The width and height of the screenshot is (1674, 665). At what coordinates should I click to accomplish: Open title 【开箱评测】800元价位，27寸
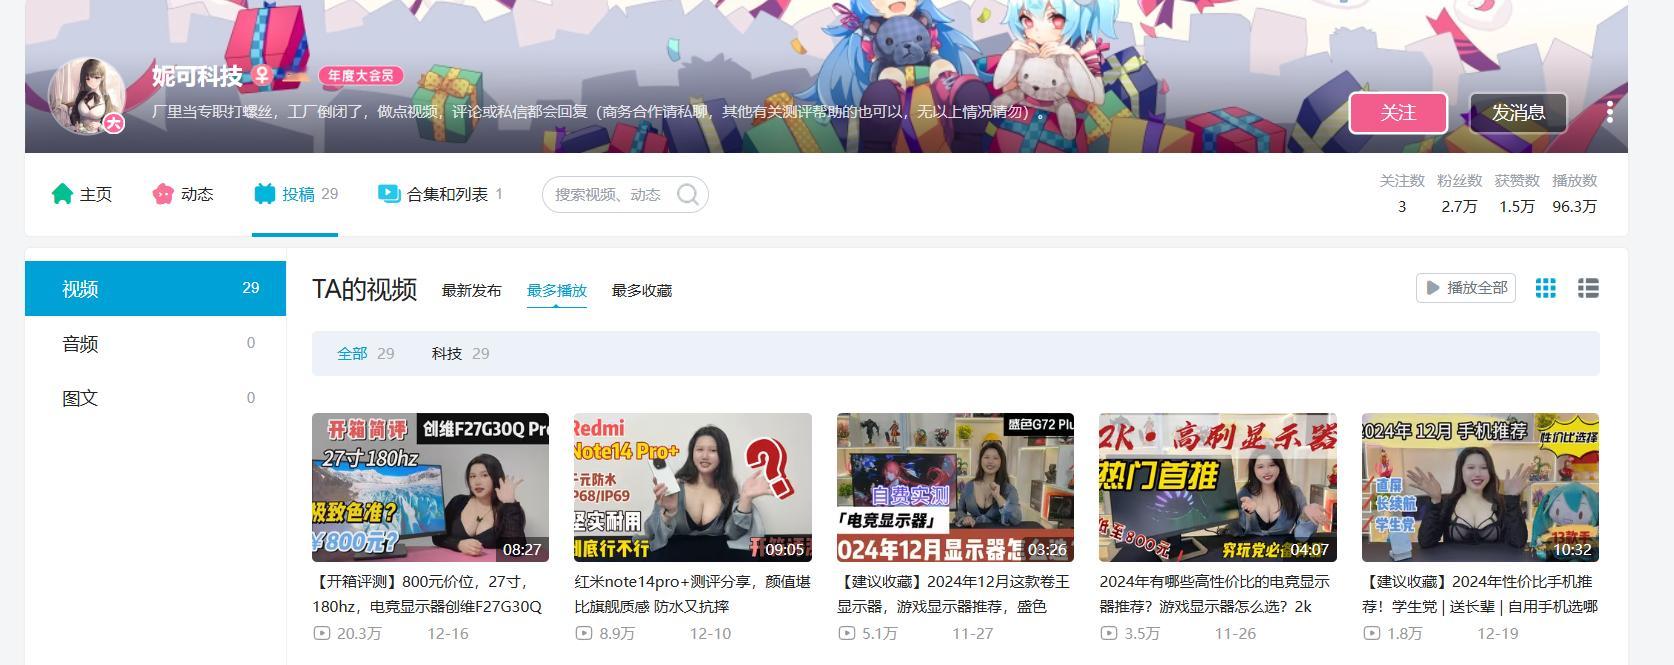pos(428,594)
